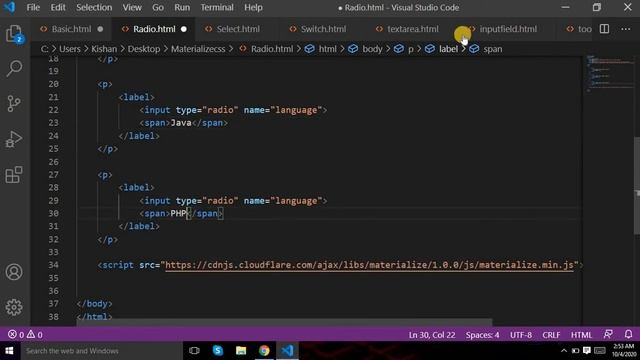
Task: Click Ln 30, Col 22 in status bar
Action: tap(432, 335)
